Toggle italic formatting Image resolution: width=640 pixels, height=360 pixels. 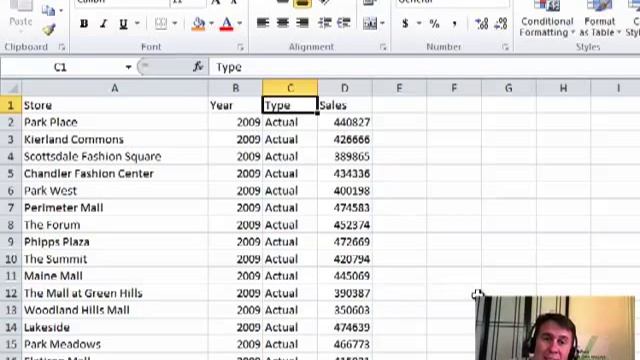tap(104, 24)
